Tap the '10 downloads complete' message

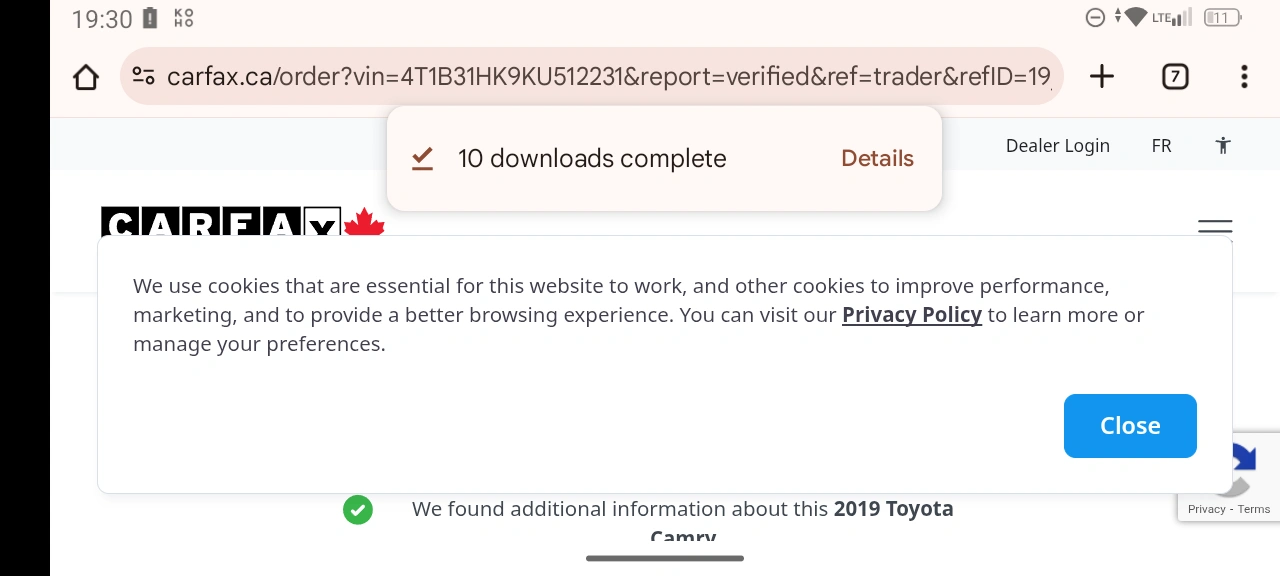point(592,159)
